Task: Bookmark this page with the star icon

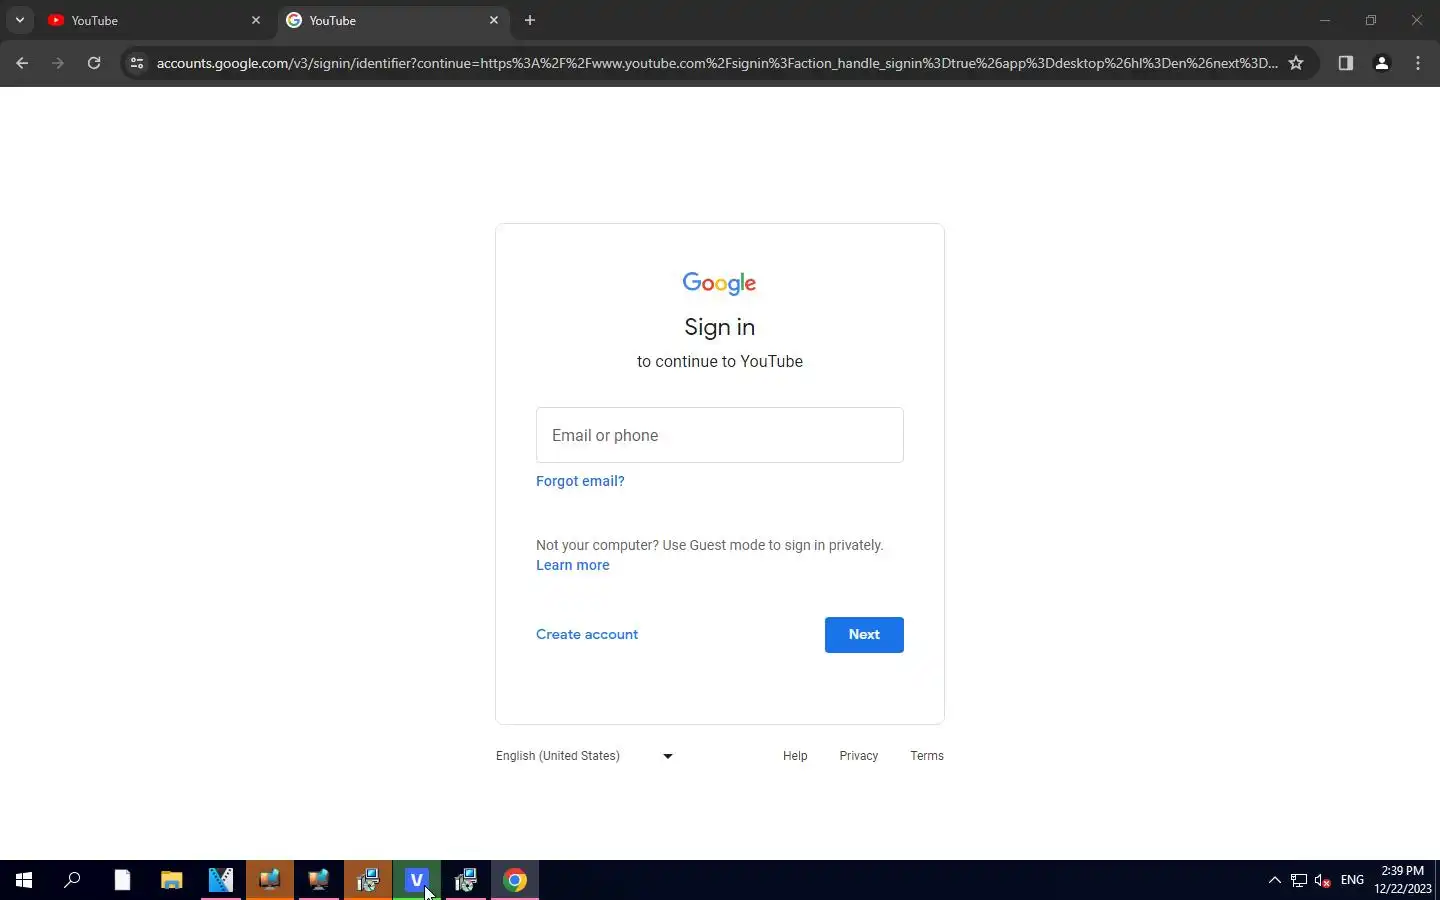Action: pos(1296,63)
